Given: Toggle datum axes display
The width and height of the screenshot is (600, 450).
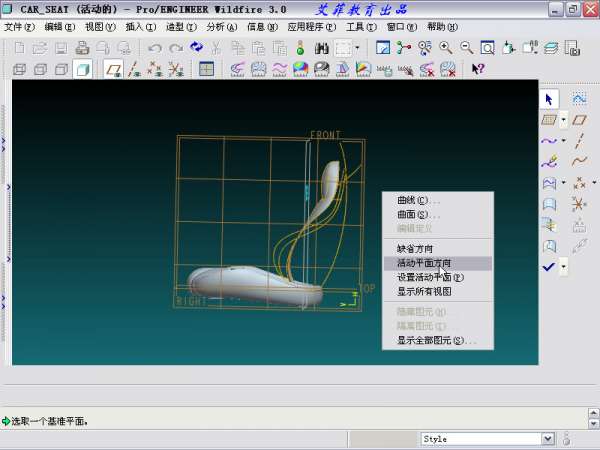Looking at the screenshot, I should [134, 69].
